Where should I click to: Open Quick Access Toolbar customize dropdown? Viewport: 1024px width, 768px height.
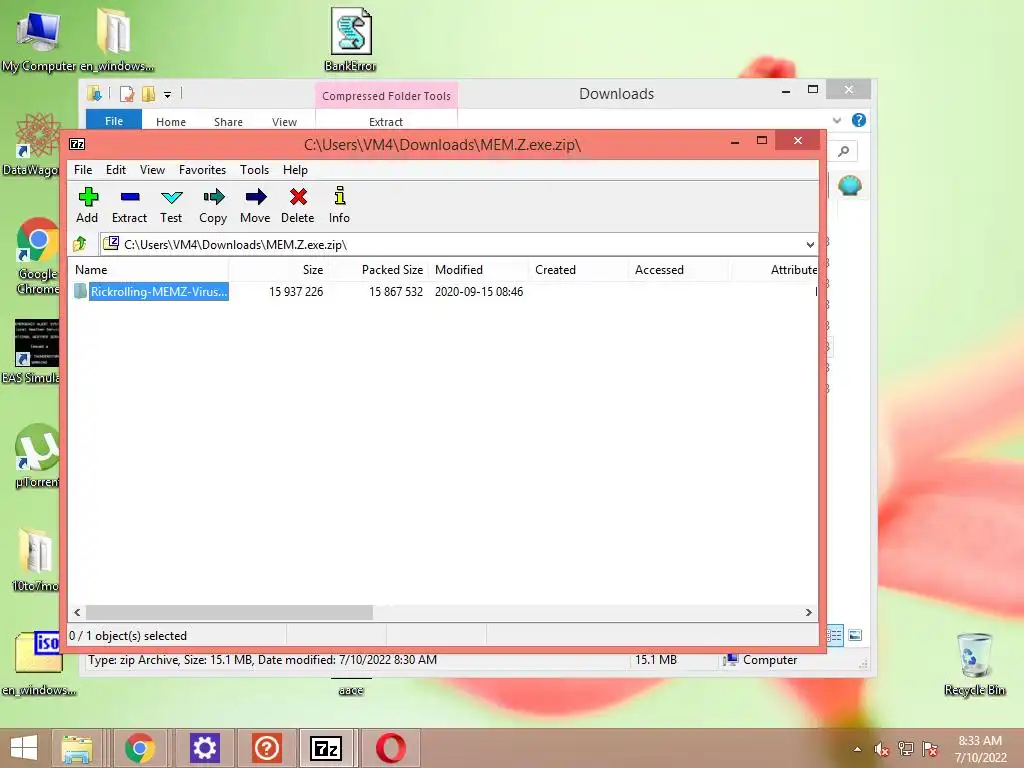coord(167,95)
